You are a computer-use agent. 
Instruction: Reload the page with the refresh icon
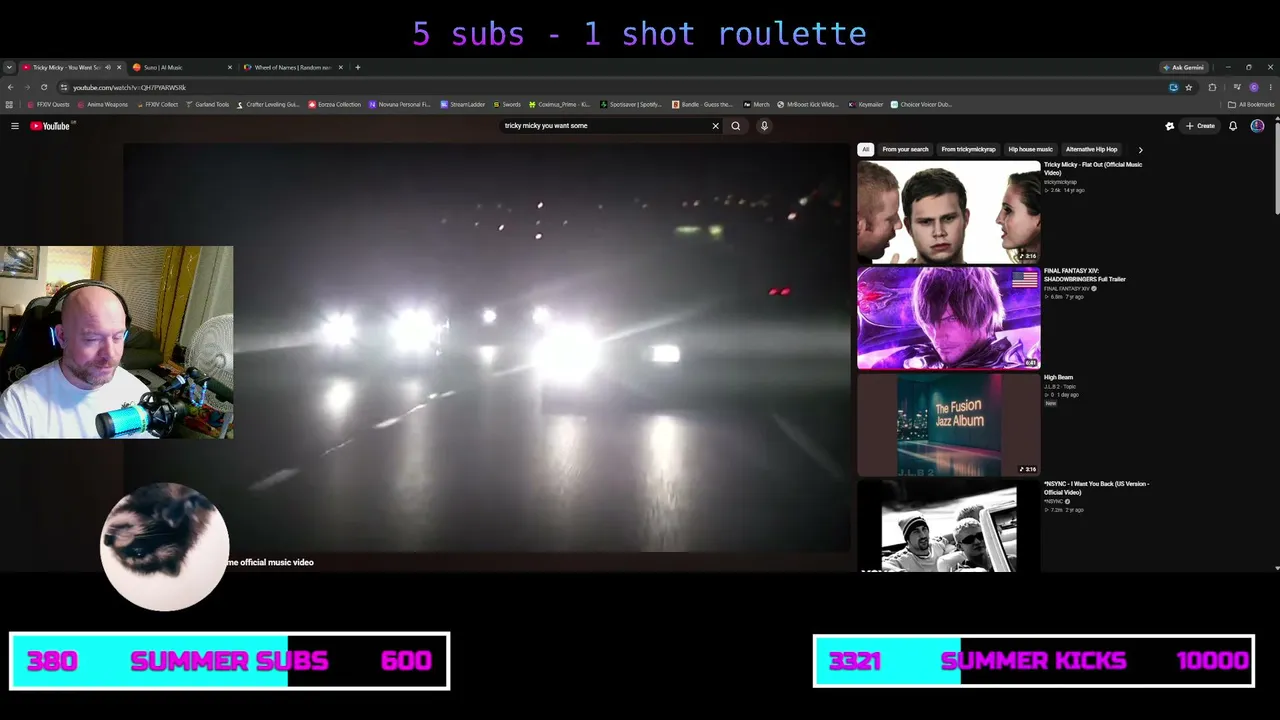[x=44, y=87]
